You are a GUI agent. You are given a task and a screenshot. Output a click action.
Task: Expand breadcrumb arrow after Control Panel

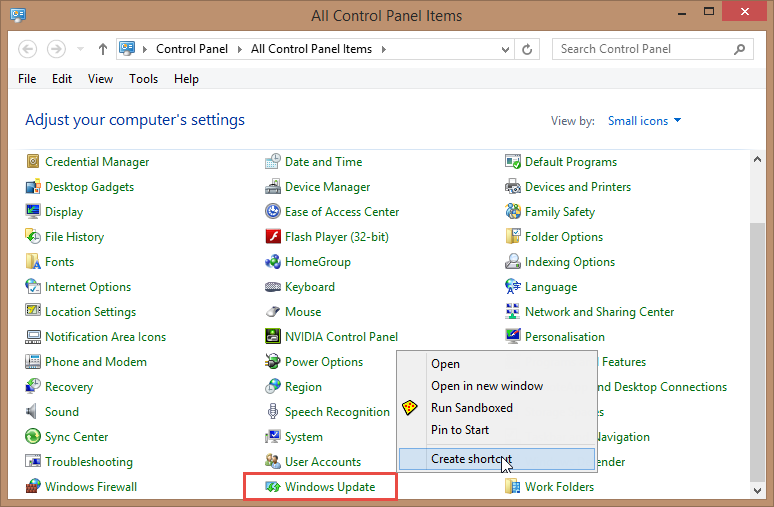pos(239,49)
